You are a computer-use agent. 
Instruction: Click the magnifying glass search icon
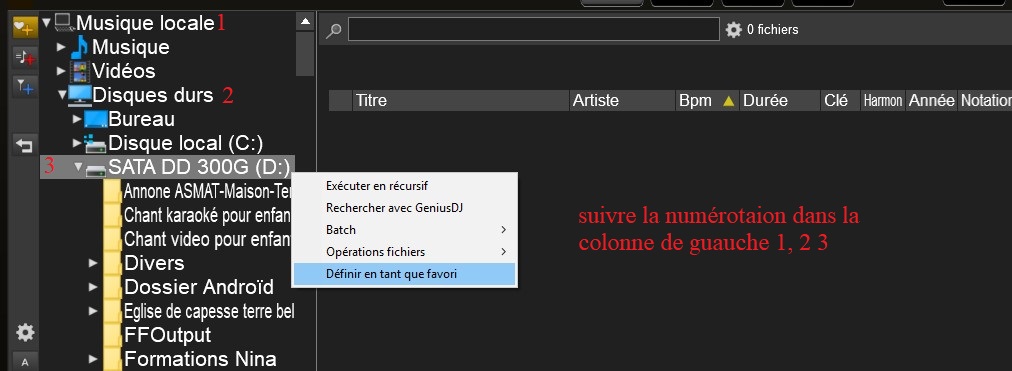pos(333,30)
